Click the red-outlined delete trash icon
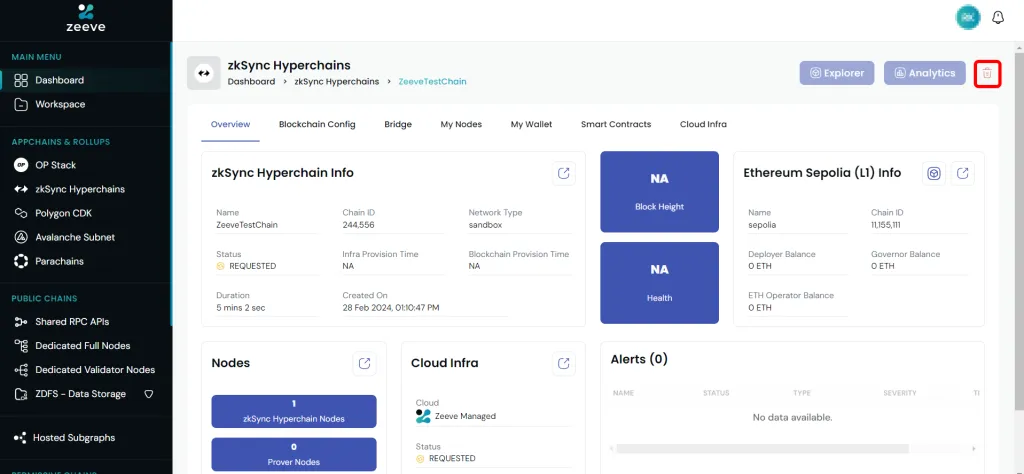The height and width of the screenshot is (474, 1024). tap(987, 73)
